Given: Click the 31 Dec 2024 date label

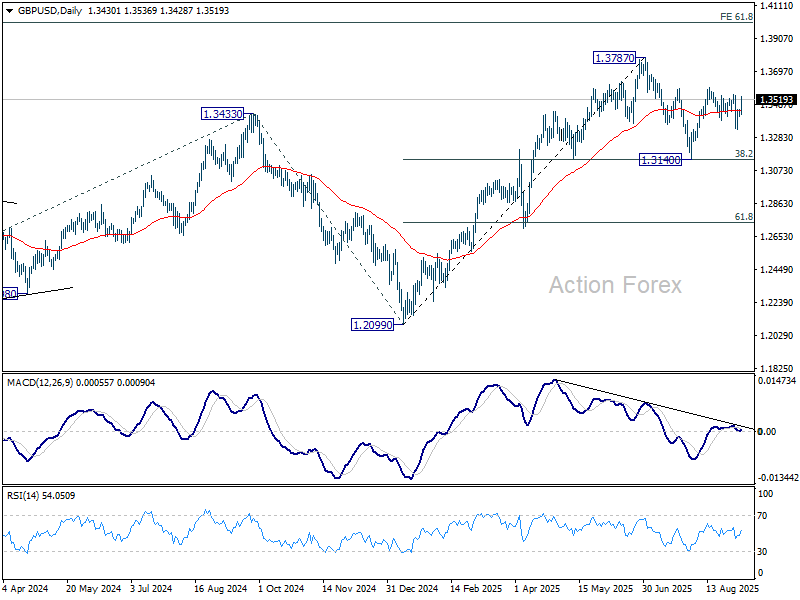Looking at the screenshot, I should pyautogui.click(x=412, y=589).
